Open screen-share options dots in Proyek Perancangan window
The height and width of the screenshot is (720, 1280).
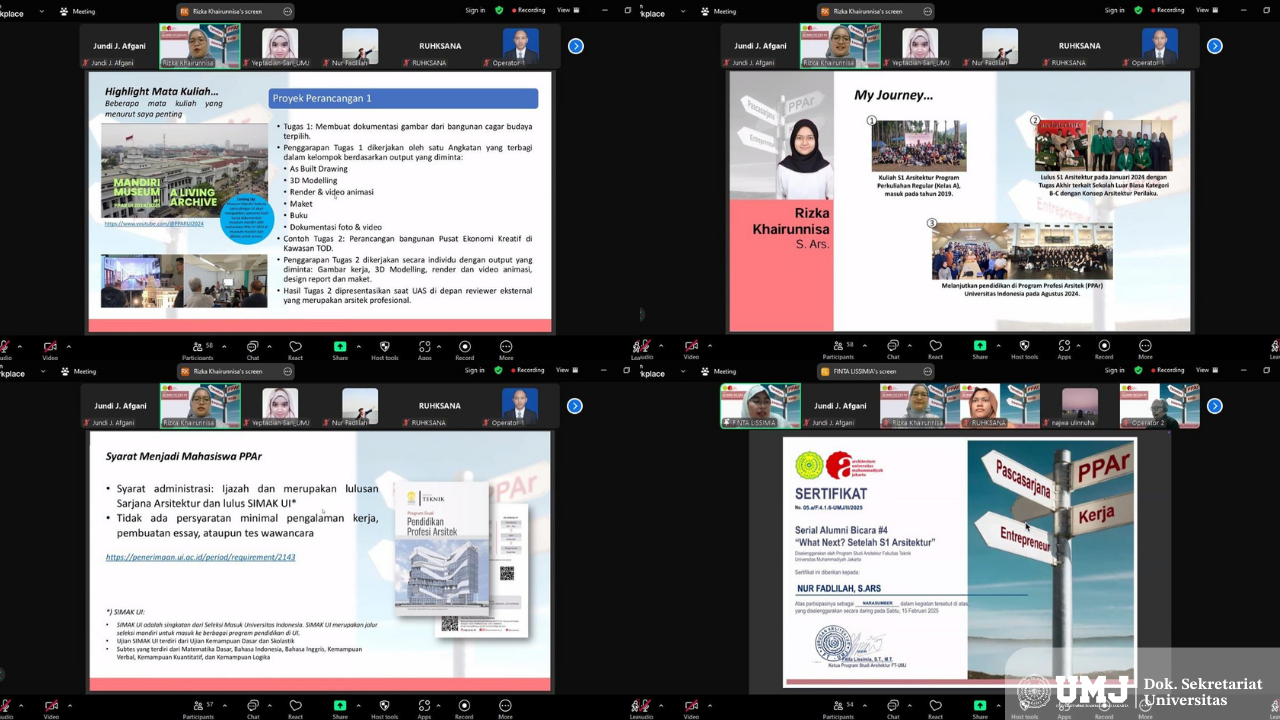coord(288,11)
